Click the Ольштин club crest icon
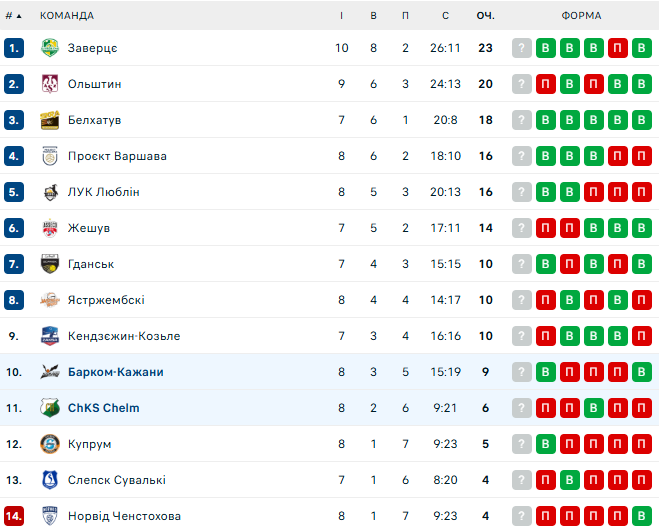 click(50, 84)
